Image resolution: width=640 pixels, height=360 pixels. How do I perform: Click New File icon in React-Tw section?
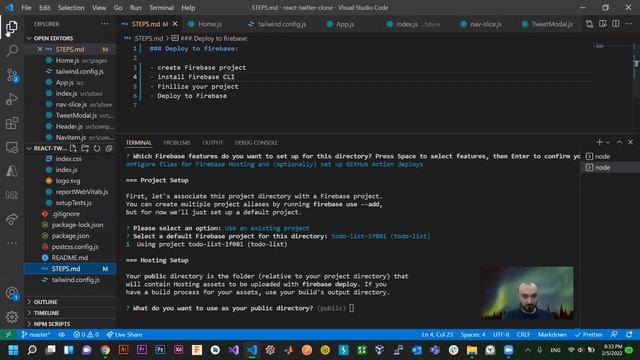(x=73, y=148)
